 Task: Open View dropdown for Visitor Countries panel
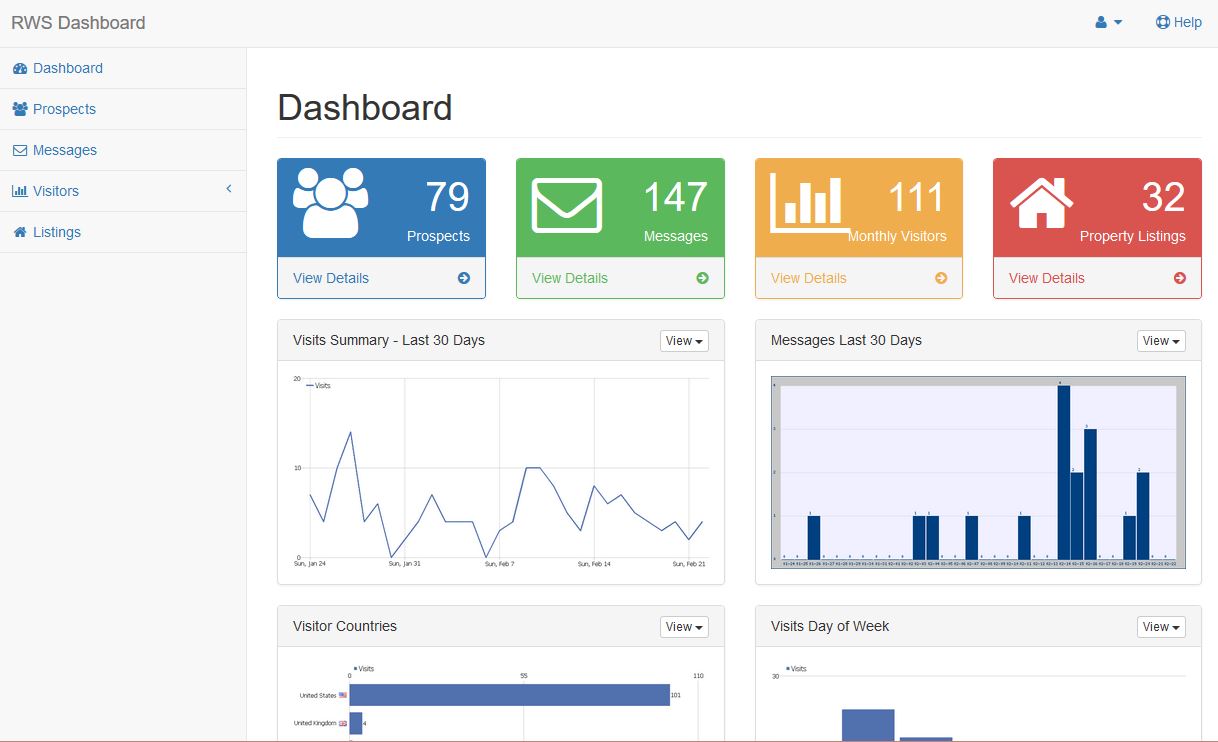click(684, 627)
